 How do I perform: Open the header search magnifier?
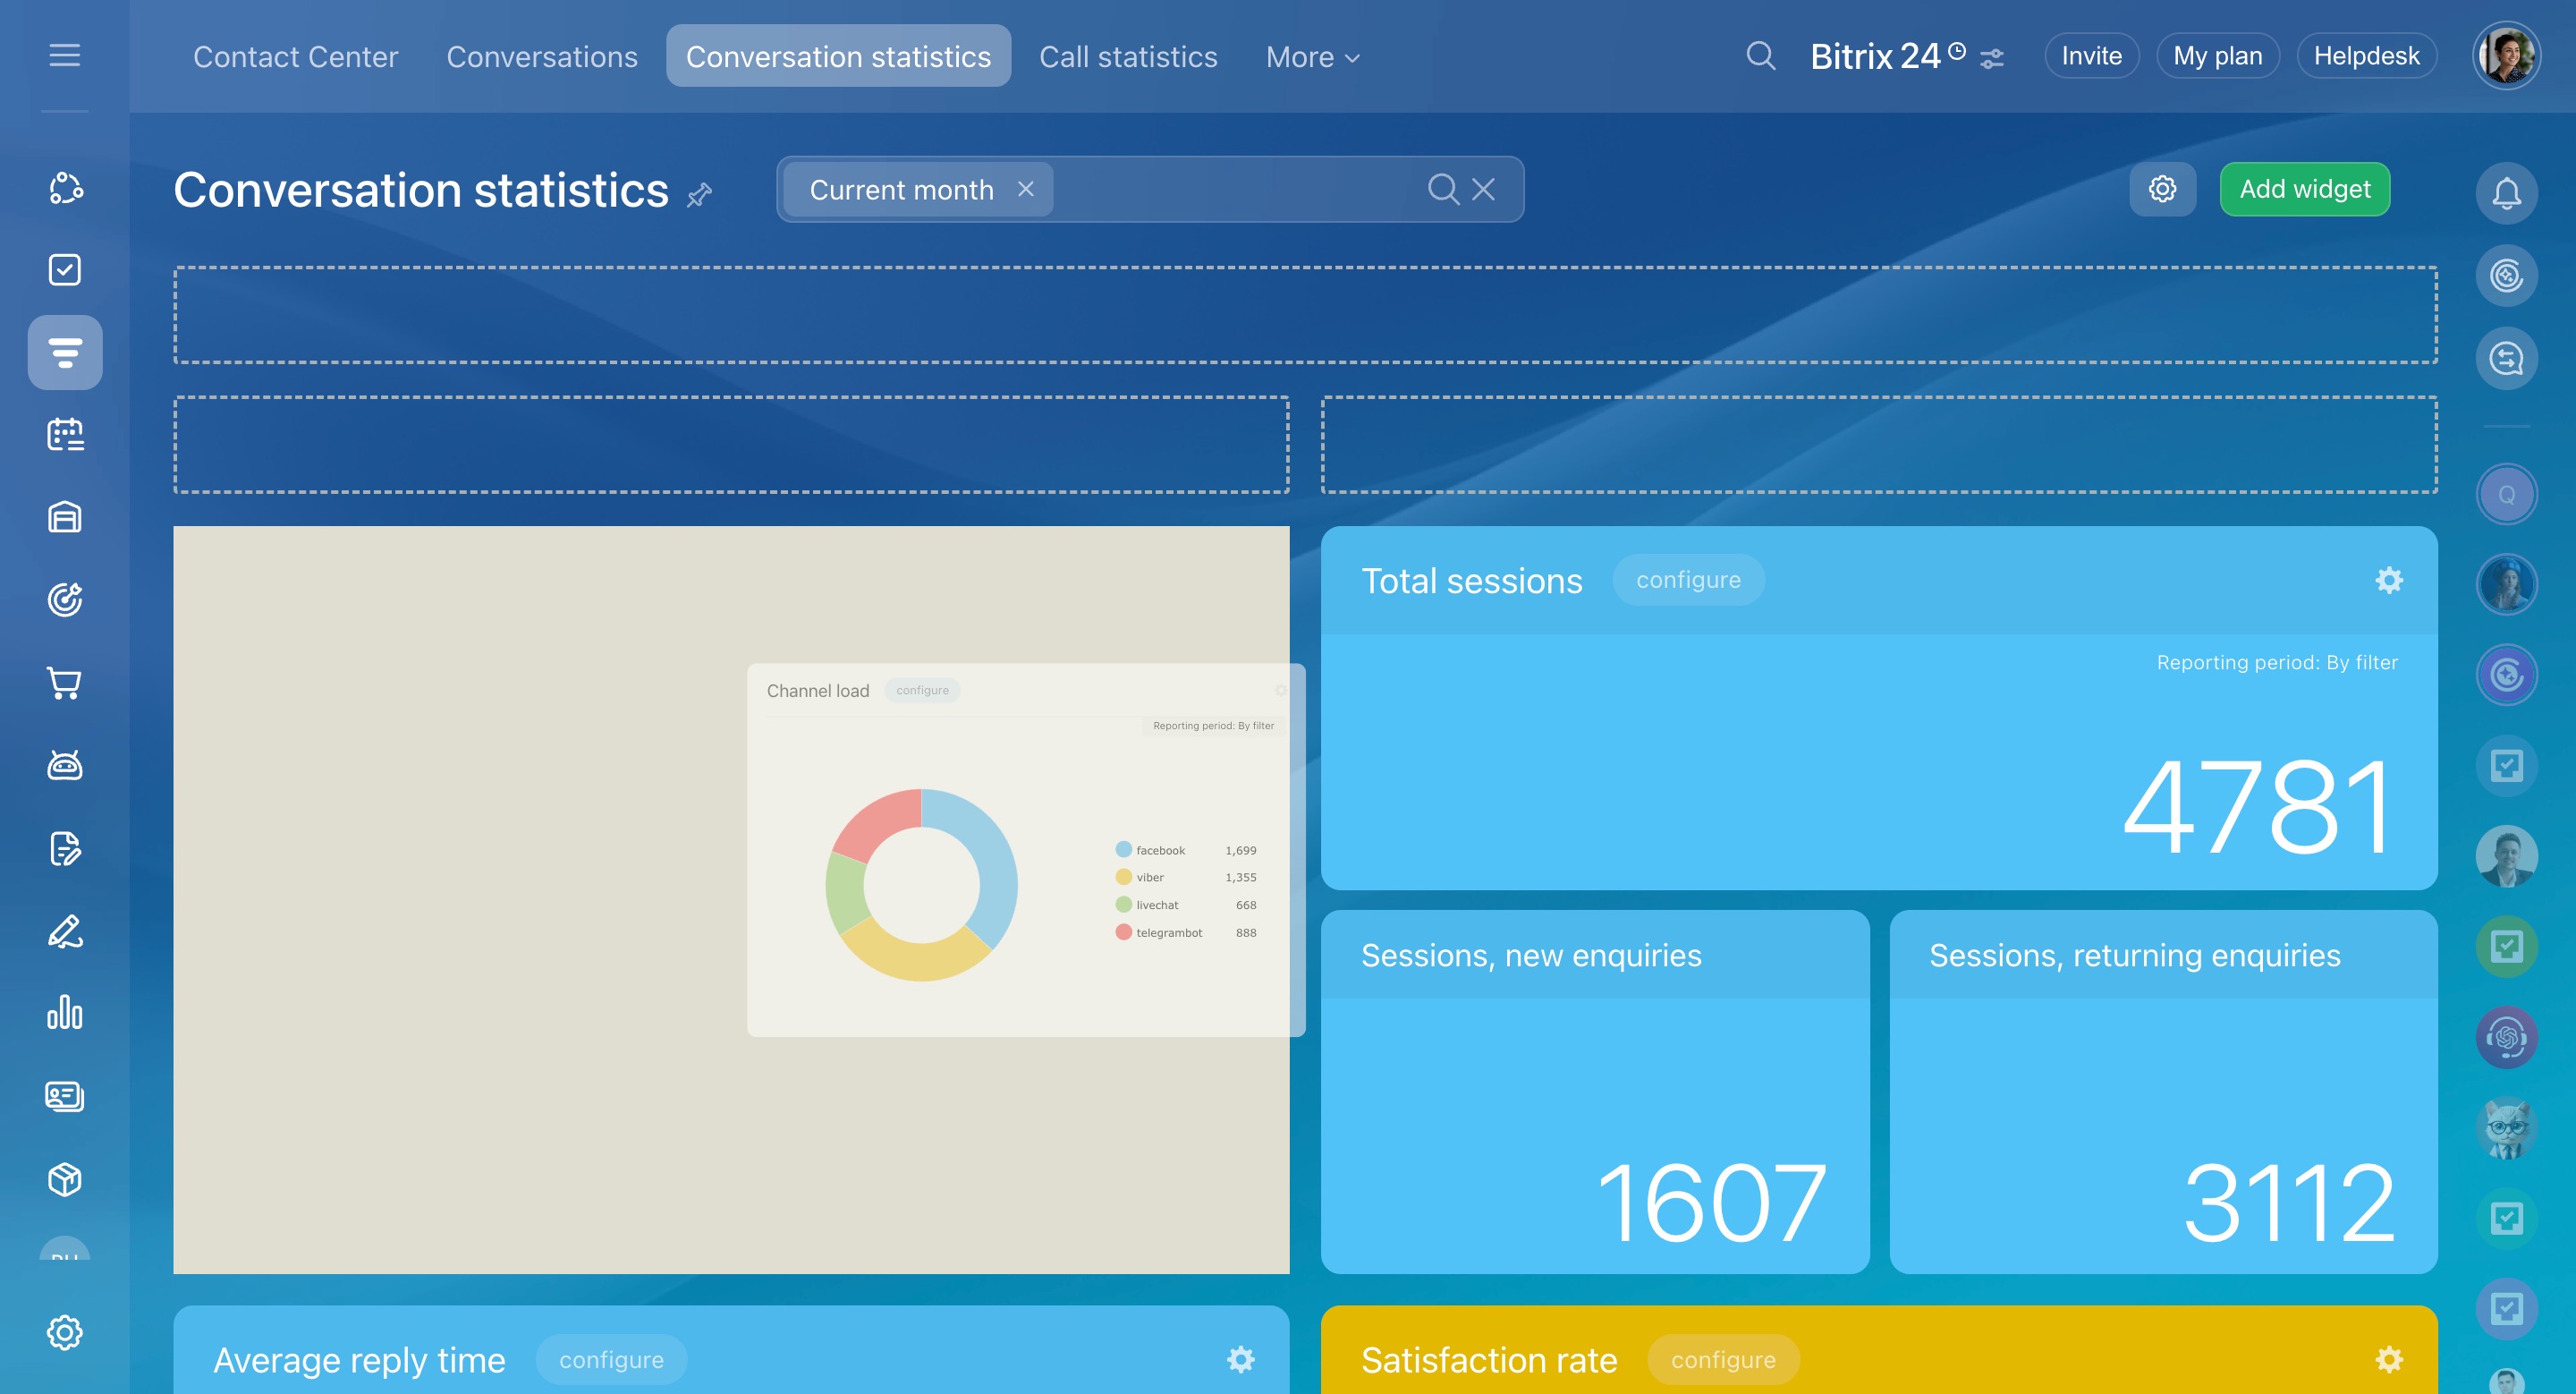pos(1760,56)
